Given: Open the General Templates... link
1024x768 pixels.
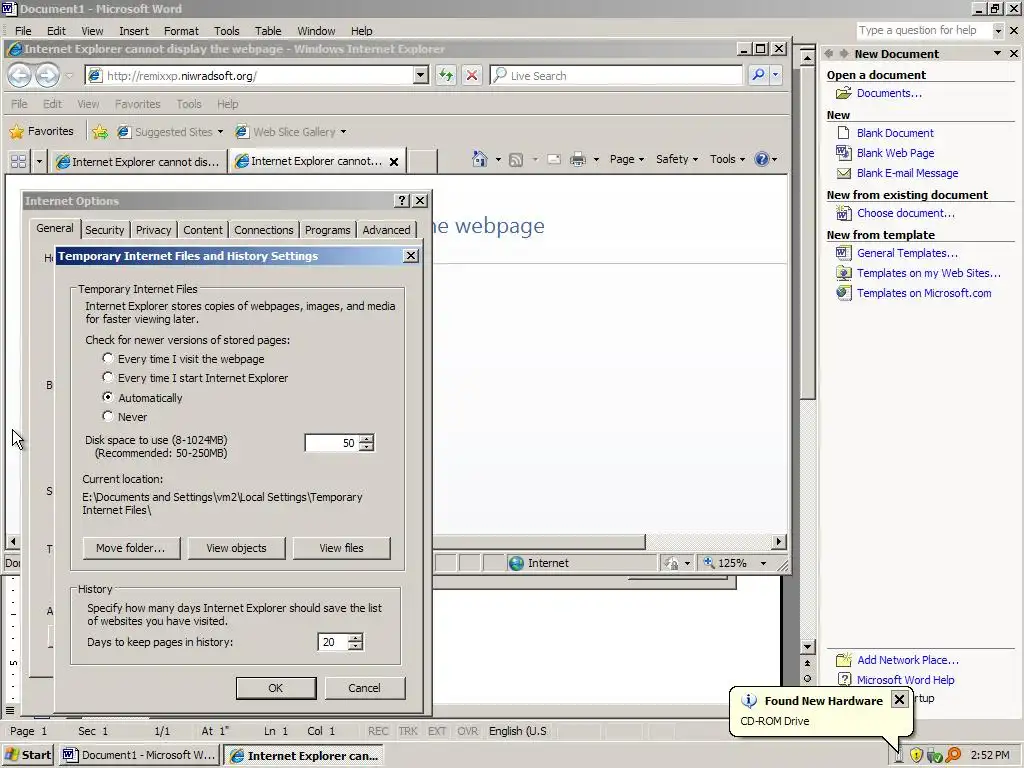Looking at the screenshot, I should pyautogui.click(x=907, y=253).
